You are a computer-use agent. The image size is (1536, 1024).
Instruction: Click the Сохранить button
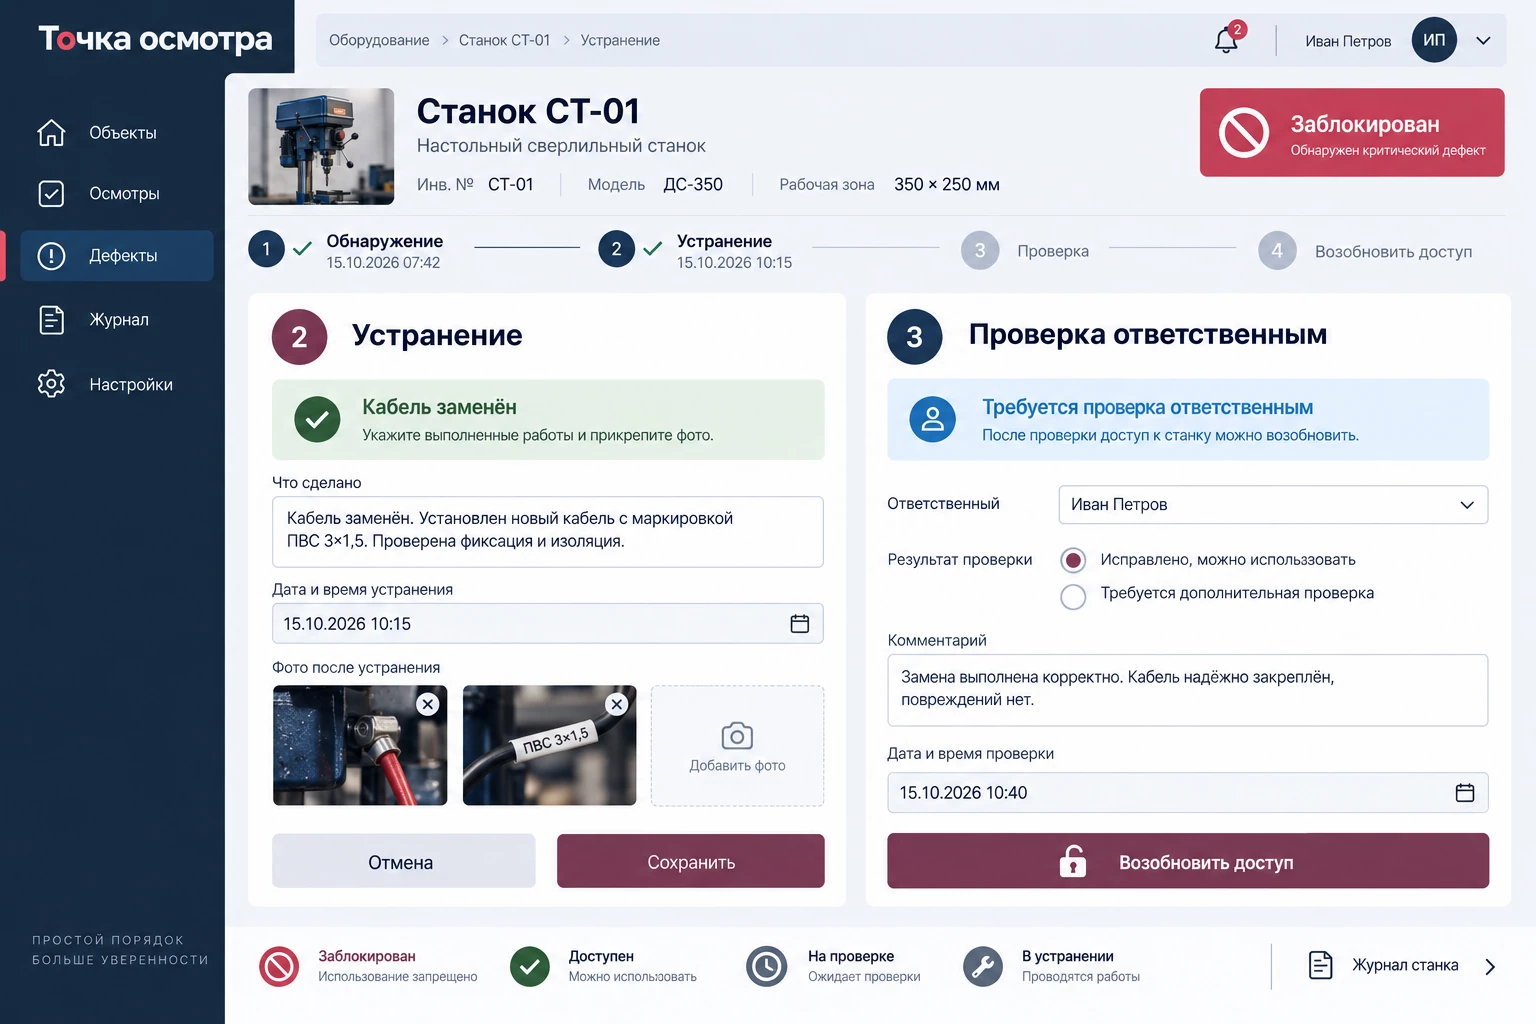click(x=691, y=861)
